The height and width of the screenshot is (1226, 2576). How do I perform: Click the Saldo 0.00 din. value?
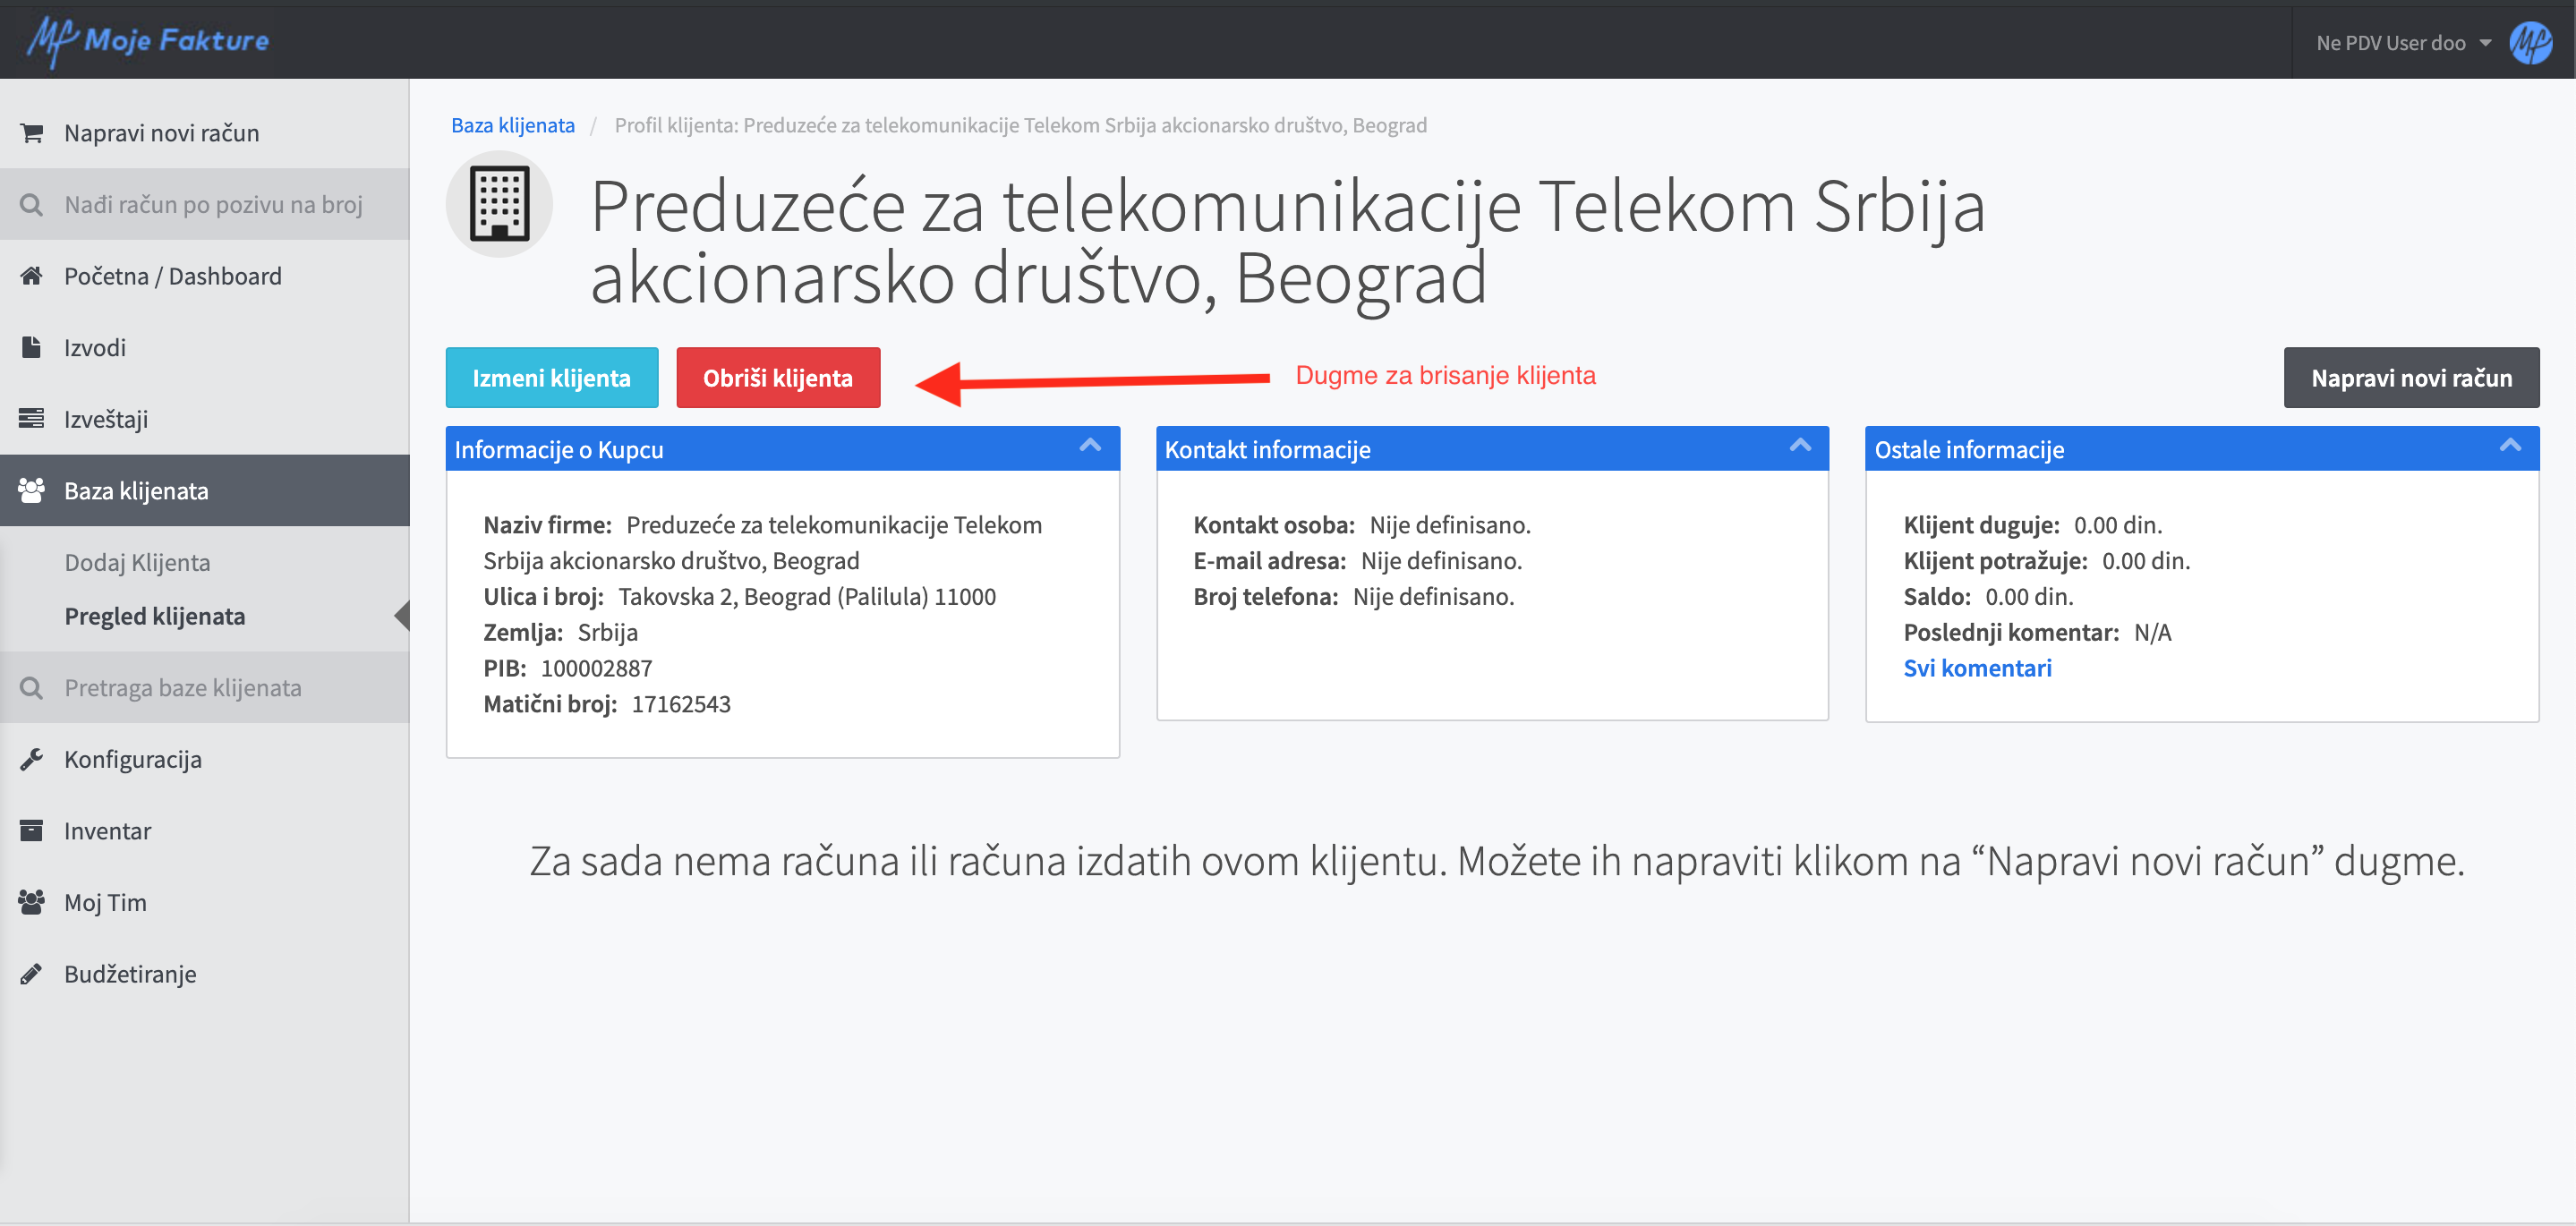click(x=2029, y=597)
